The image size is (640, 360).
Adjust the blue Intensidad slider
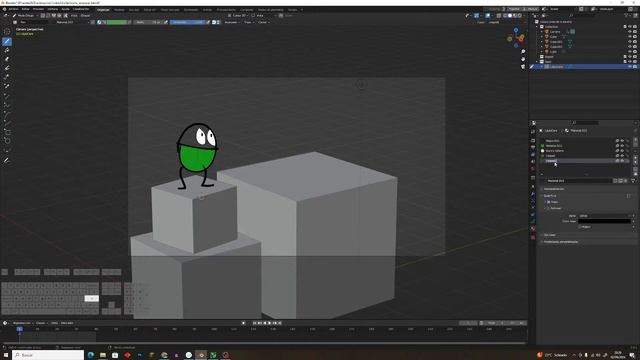pos(187,22)
